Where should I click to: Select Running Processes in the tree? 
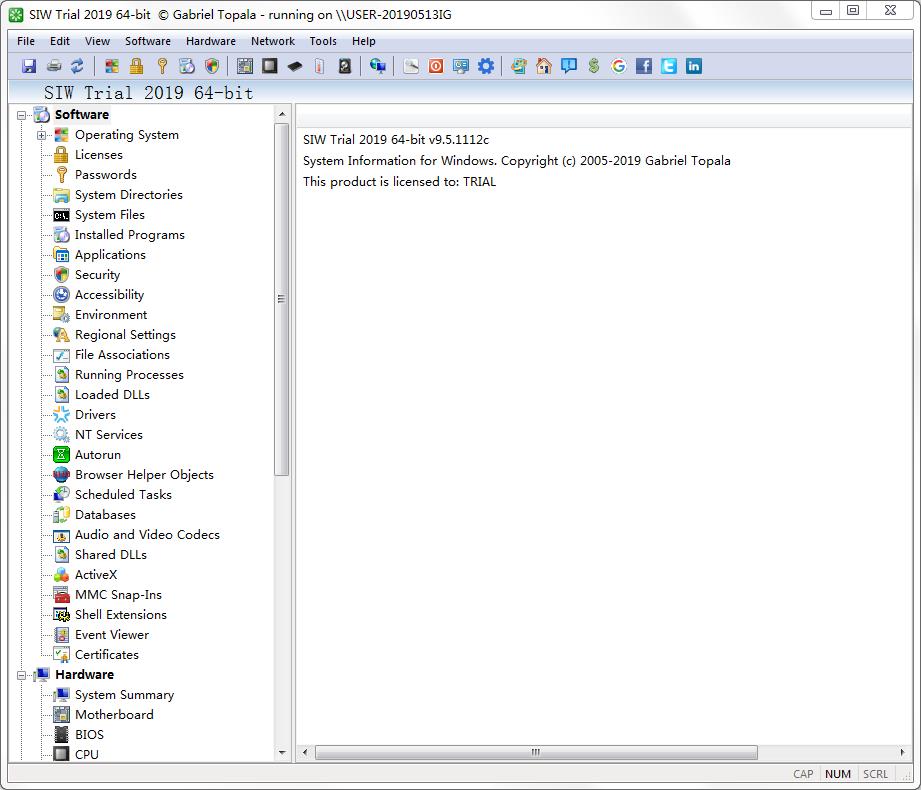click(x=129, y=375)
